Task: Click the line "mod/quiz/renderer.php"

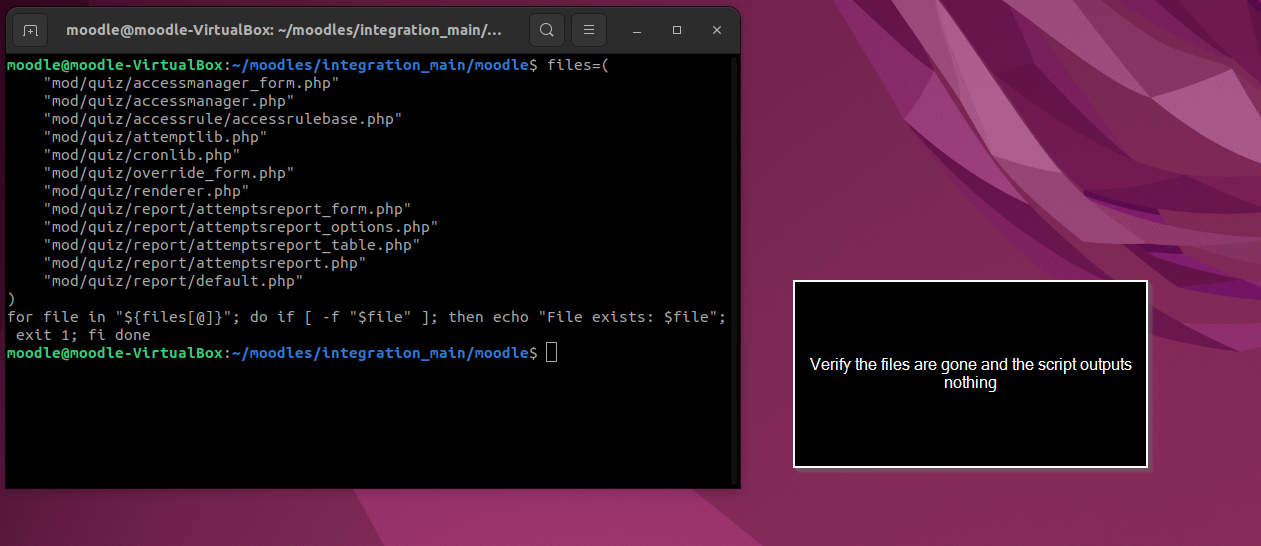Action: click(146, 191)
